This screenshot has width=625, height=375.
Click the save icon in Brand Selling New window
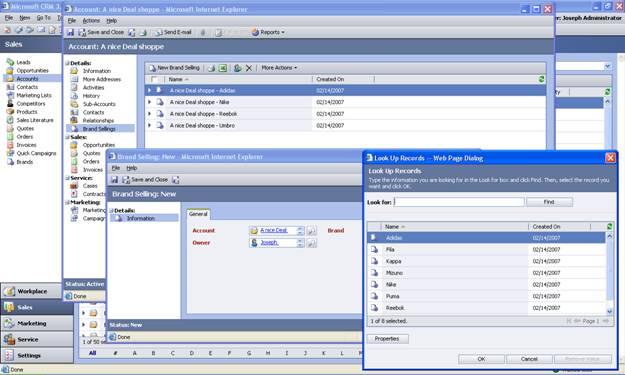114,180
